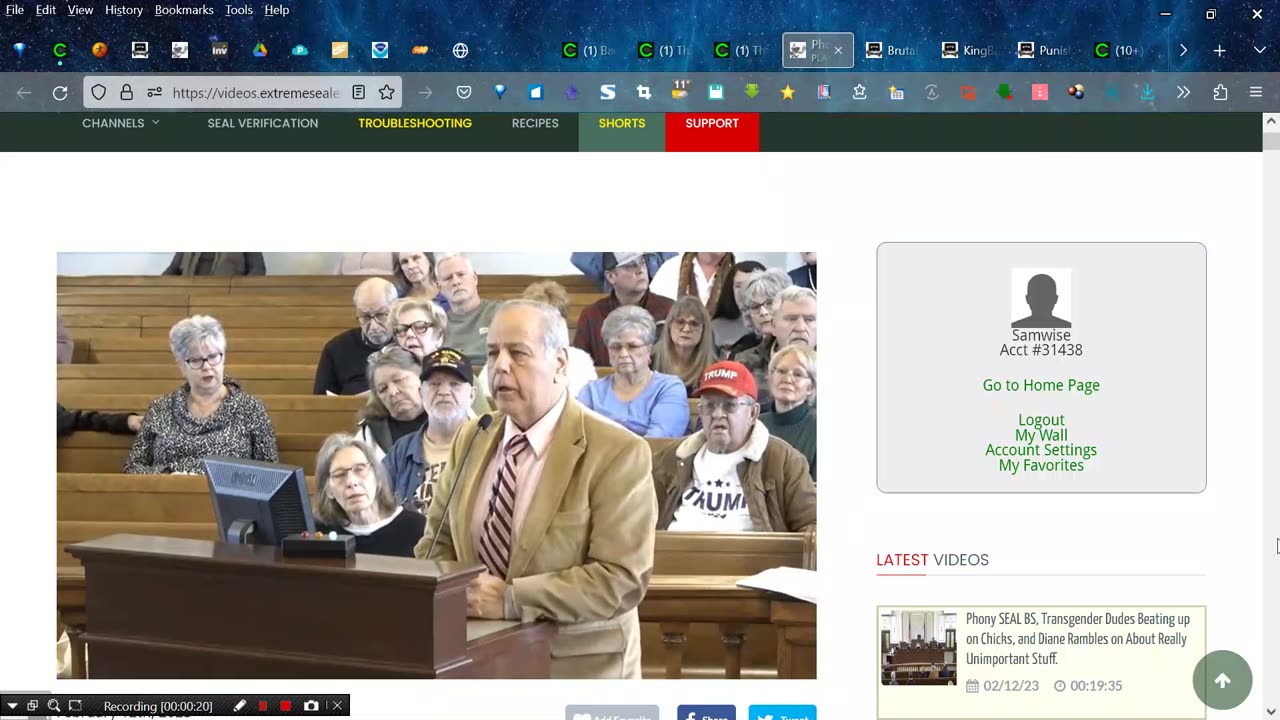Pause recording with the red pause button
Viewport: 1280px width, 720px height.
pos(263,706)
